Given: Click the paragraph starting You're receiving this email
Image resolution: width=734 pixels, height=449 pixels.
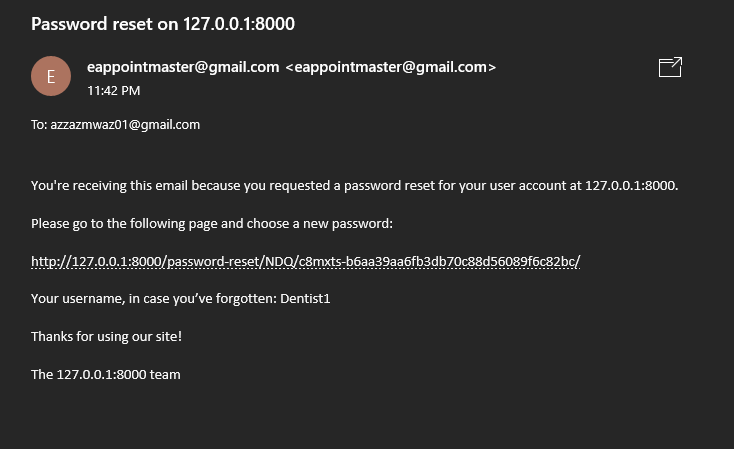Looking at the screenshot, I should click(354, 186).
